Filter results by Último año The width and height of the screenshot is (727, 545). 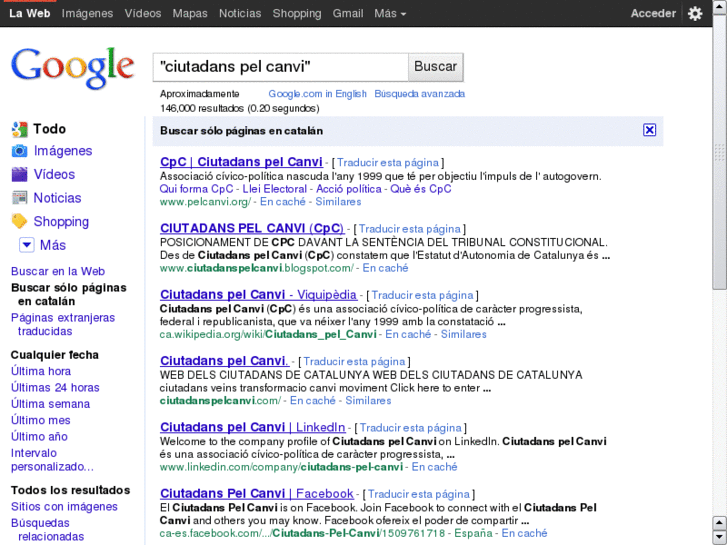(x=39, y=436)
